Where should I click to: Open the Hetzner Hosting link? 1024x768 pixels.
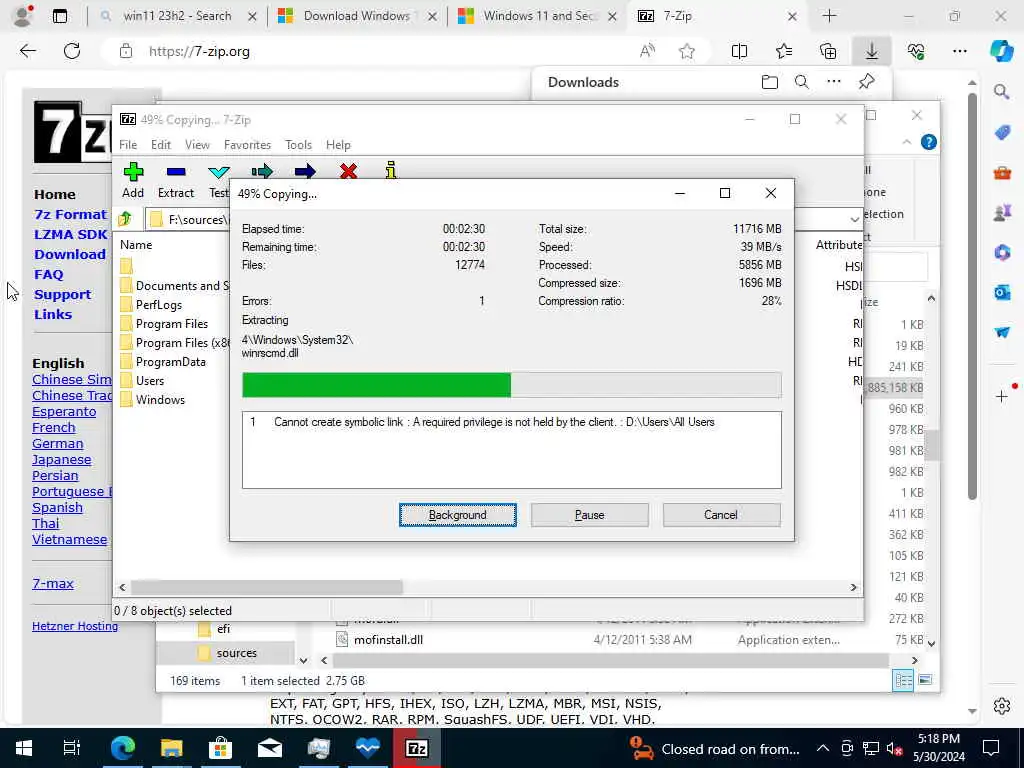(x=75, y=626)
